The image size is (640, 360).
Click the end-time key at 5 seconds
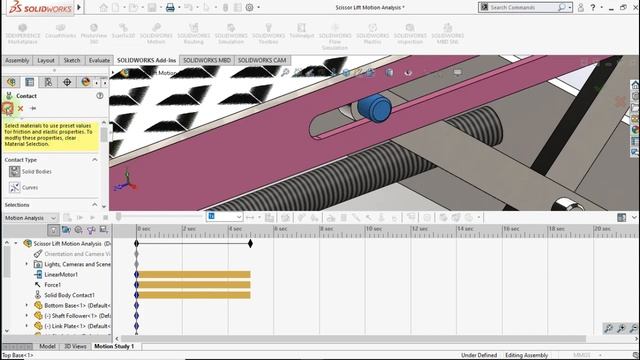[250, 243]
